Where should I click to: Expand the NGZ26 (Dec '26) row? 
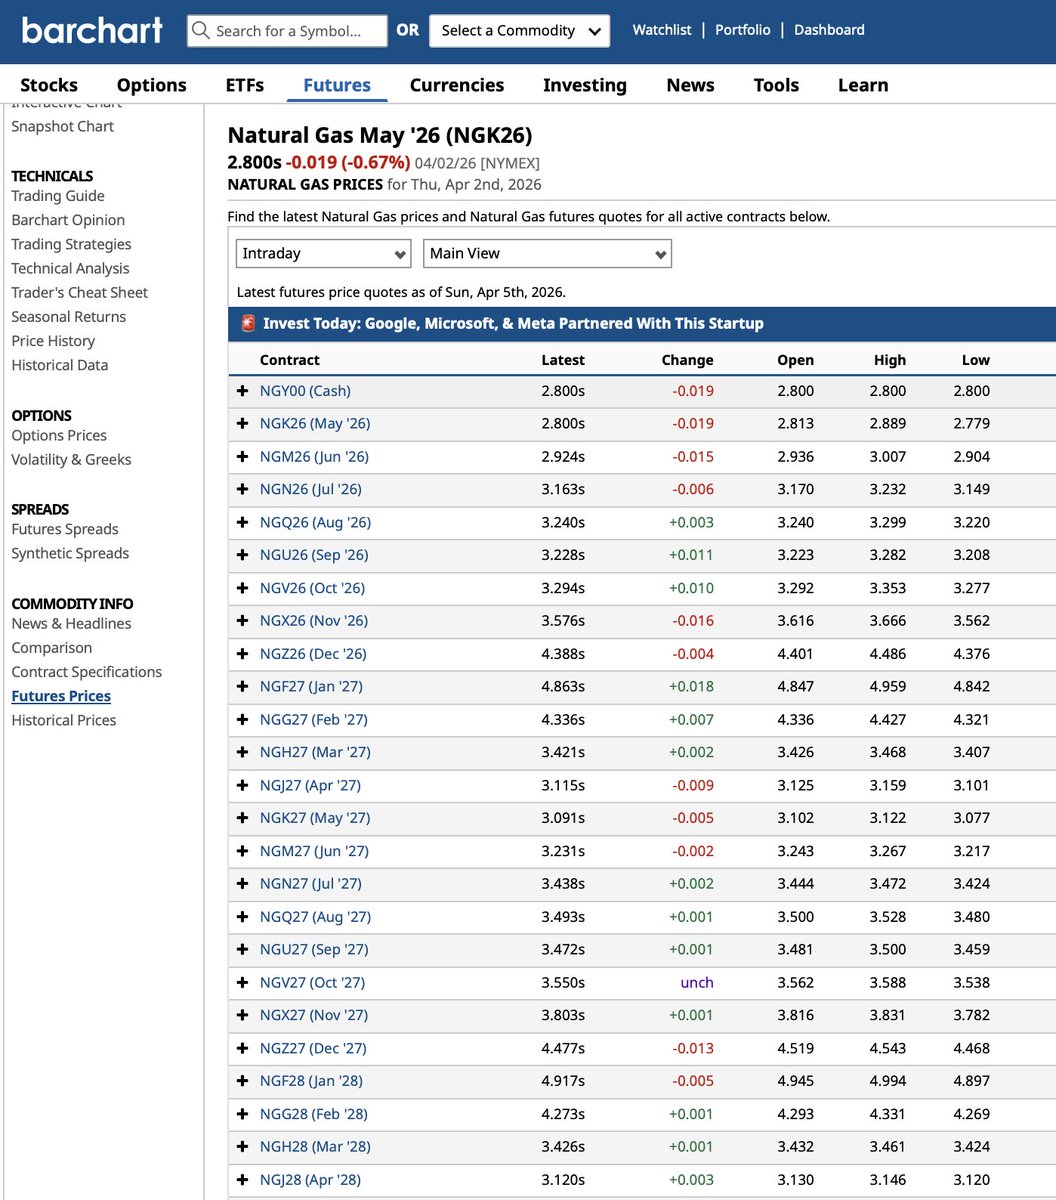(242, 654)
